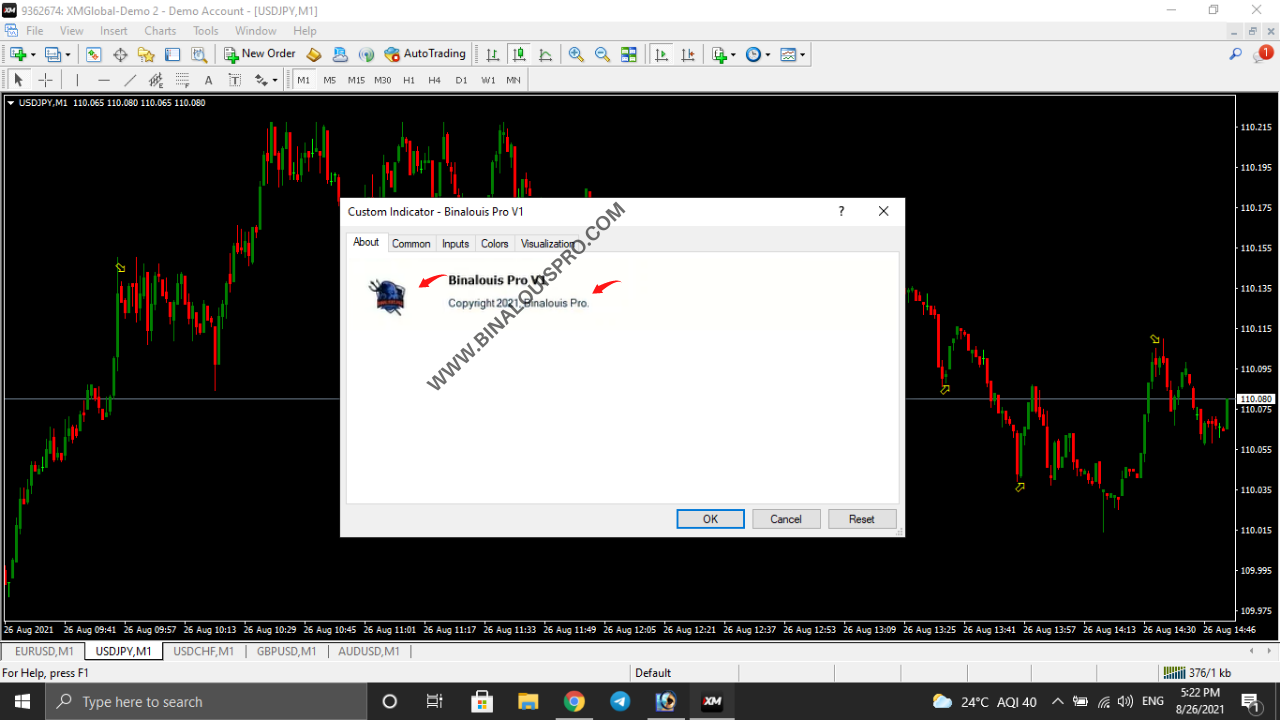The width and height of the screenshot is (1280, 720).
Task: Toggle Chart Shift
Action: (686, 54)
